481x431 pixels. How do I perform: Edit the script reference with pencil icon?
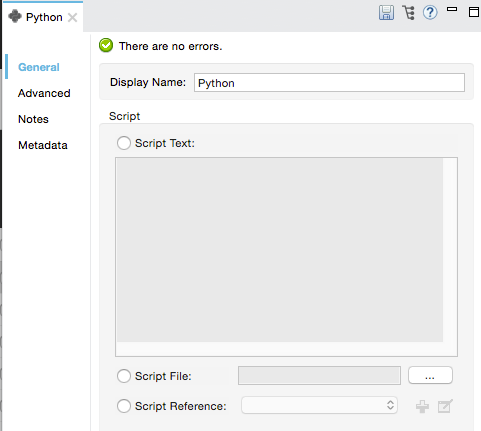(445, 406)
